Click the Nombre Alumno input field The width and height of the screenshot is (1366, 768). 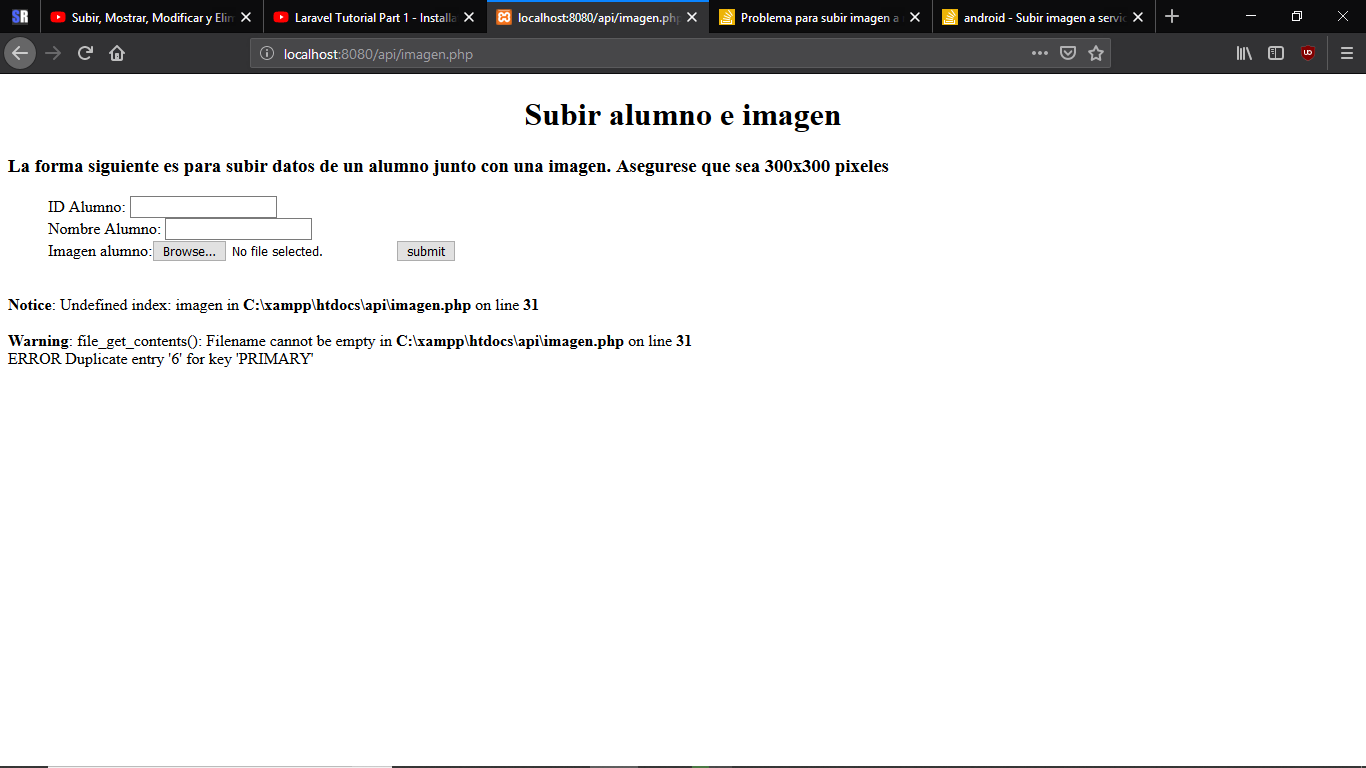(238, 229)
